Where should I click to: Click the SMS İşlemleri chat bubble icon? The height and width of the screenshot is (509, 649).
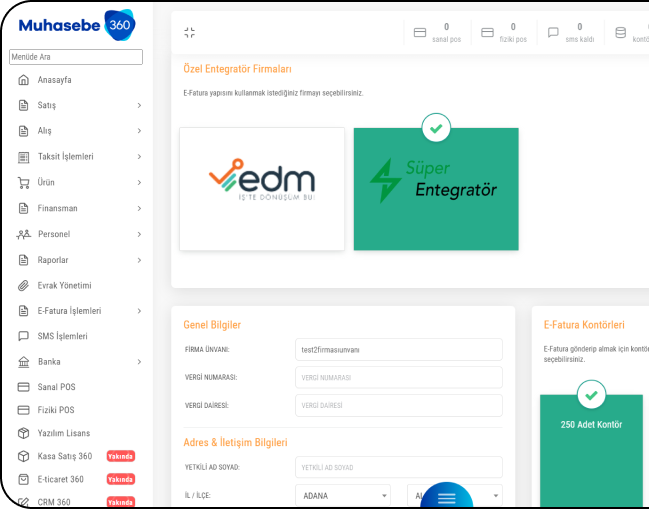click(x=24, y=336)
